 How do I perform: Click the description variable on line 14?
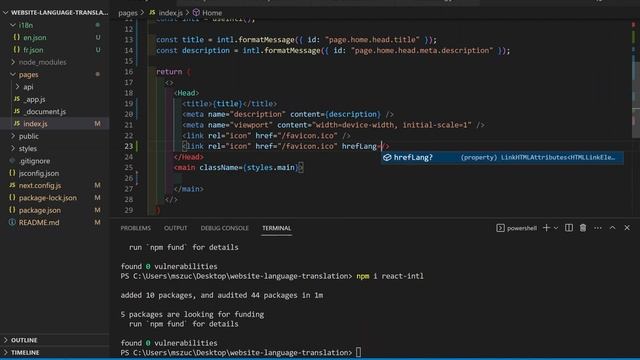tap(206, 51)
